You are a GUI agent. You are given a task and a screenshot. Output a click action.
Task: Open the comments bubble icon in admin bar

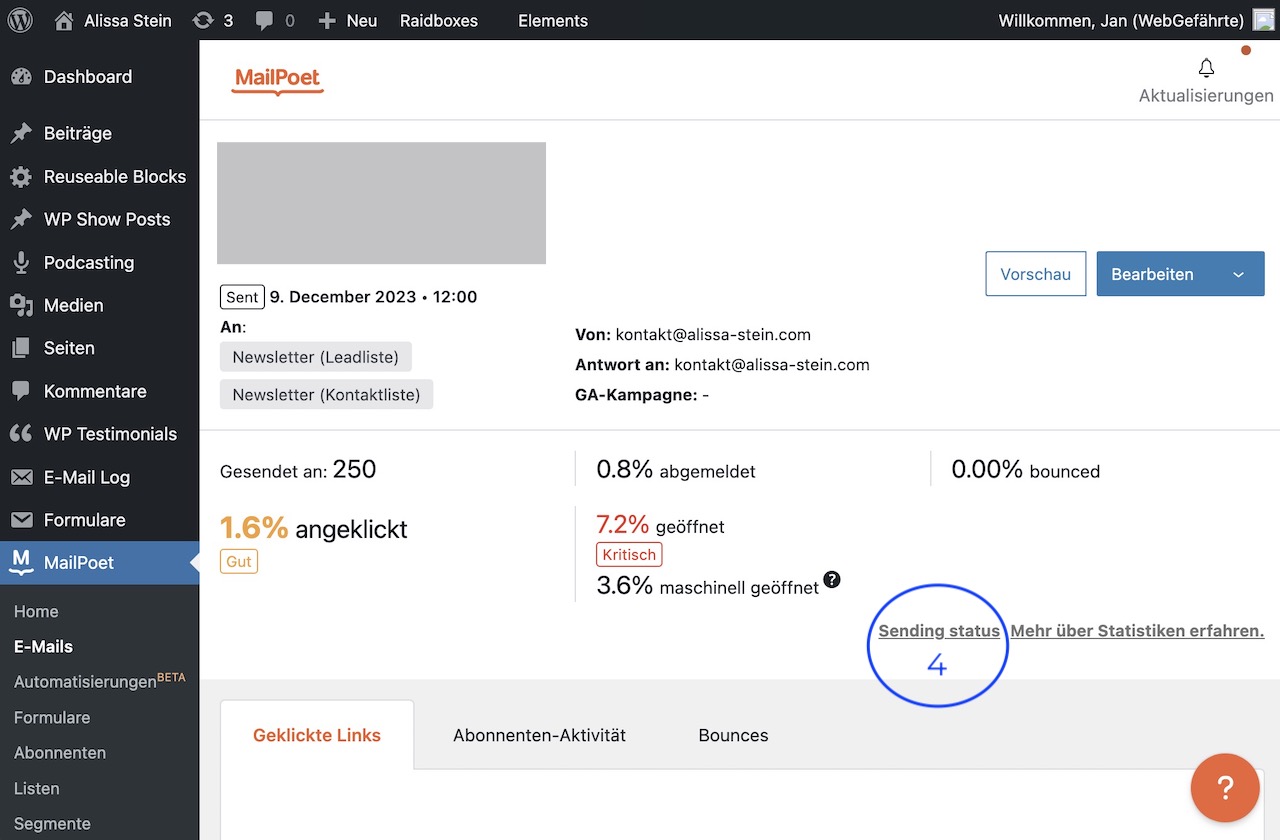[264, 20]
